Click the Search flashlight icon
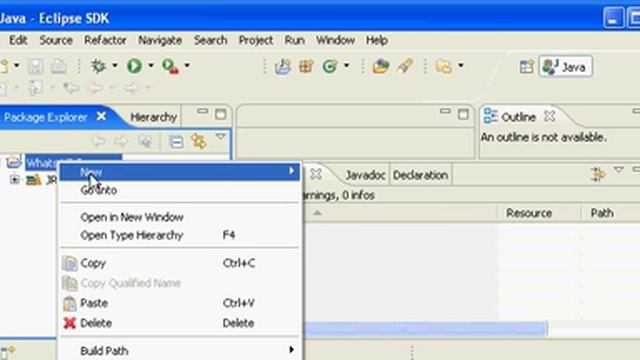This screenshot has height=360, width=640. point(404,66)
